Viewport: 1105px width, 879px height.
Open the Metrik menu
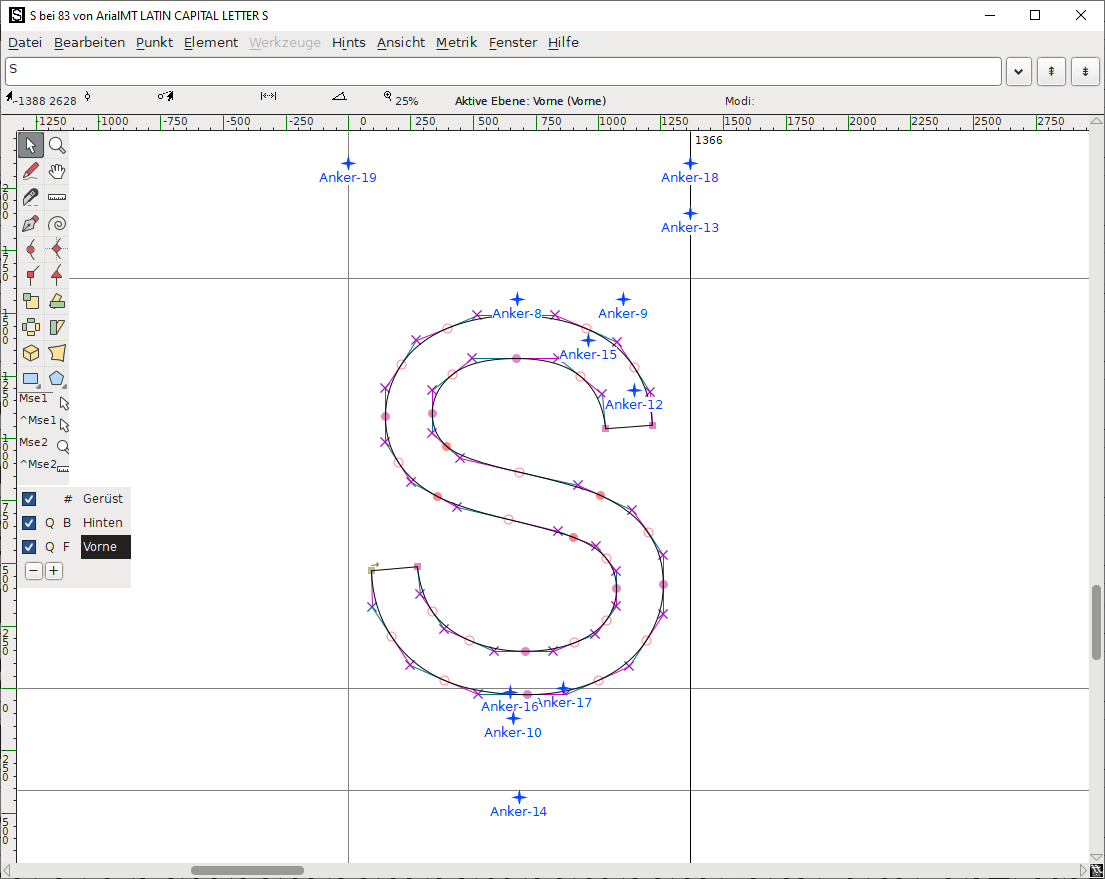[456, 42]
